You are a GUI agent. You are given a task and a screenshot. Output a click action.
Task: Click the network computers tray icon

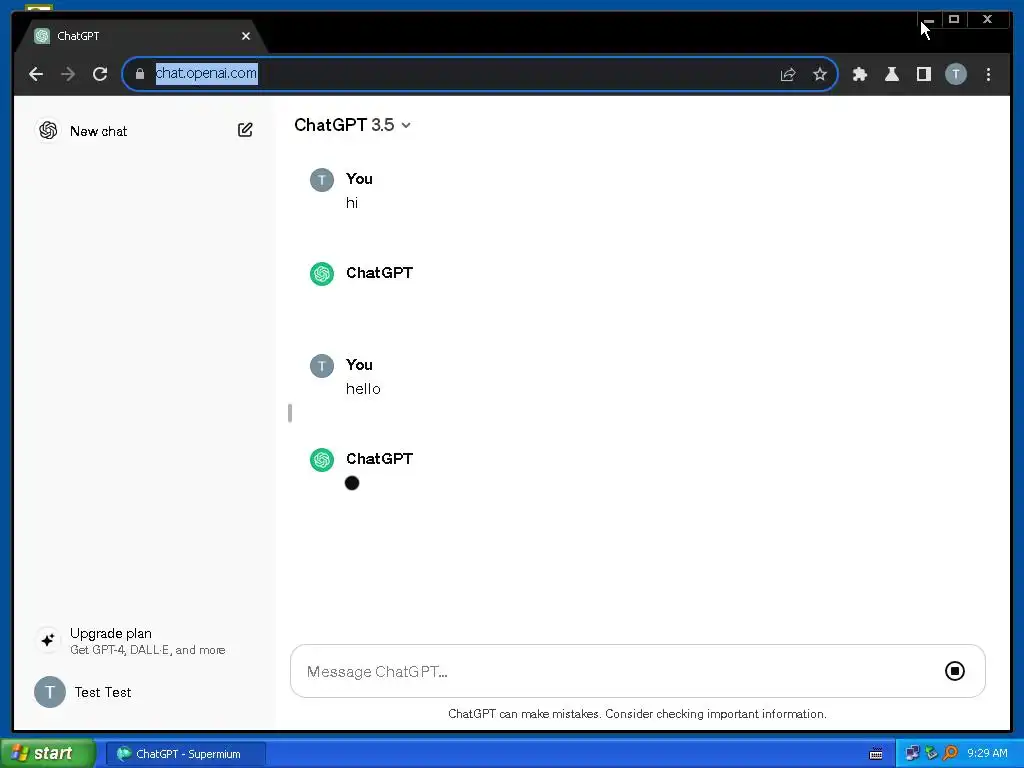[x=912, y=754]
